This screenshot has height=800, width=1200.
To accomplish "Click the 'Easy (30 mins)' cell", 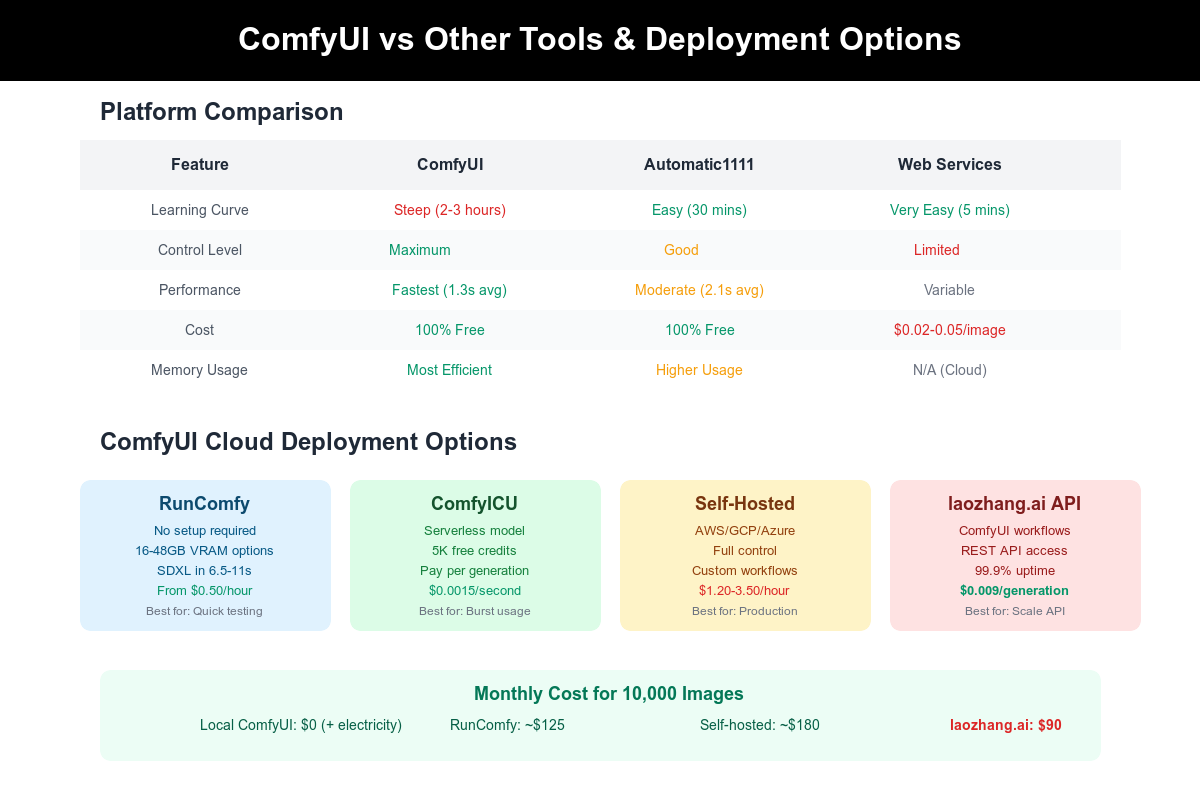I will (x=699, y=210).
